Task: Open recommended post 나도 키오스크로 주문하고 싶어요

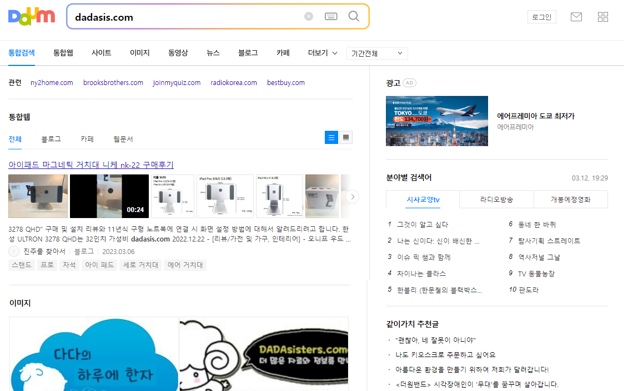Action: [445, 355]
